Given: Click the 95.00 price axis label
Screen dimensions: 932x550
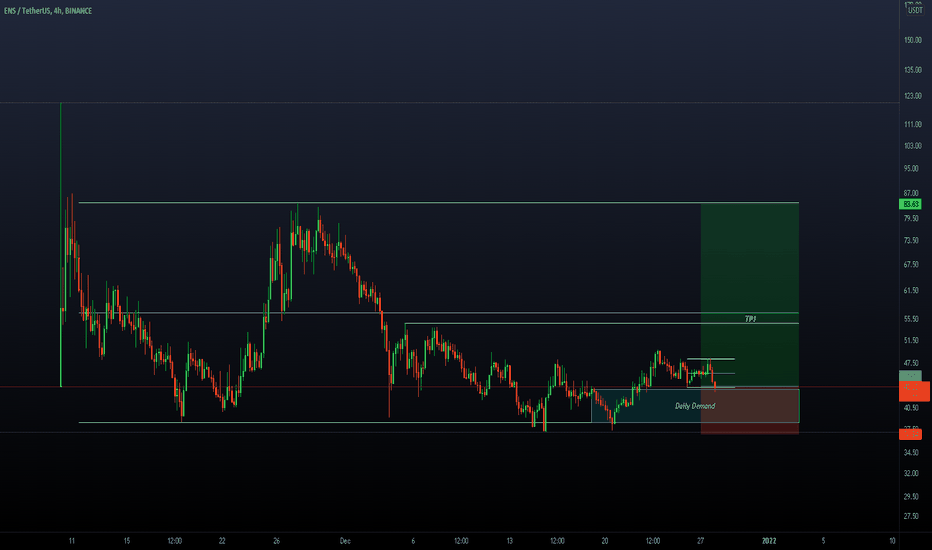Looking at the screenshot, I should pyautogui.click(x=911, y=168).
